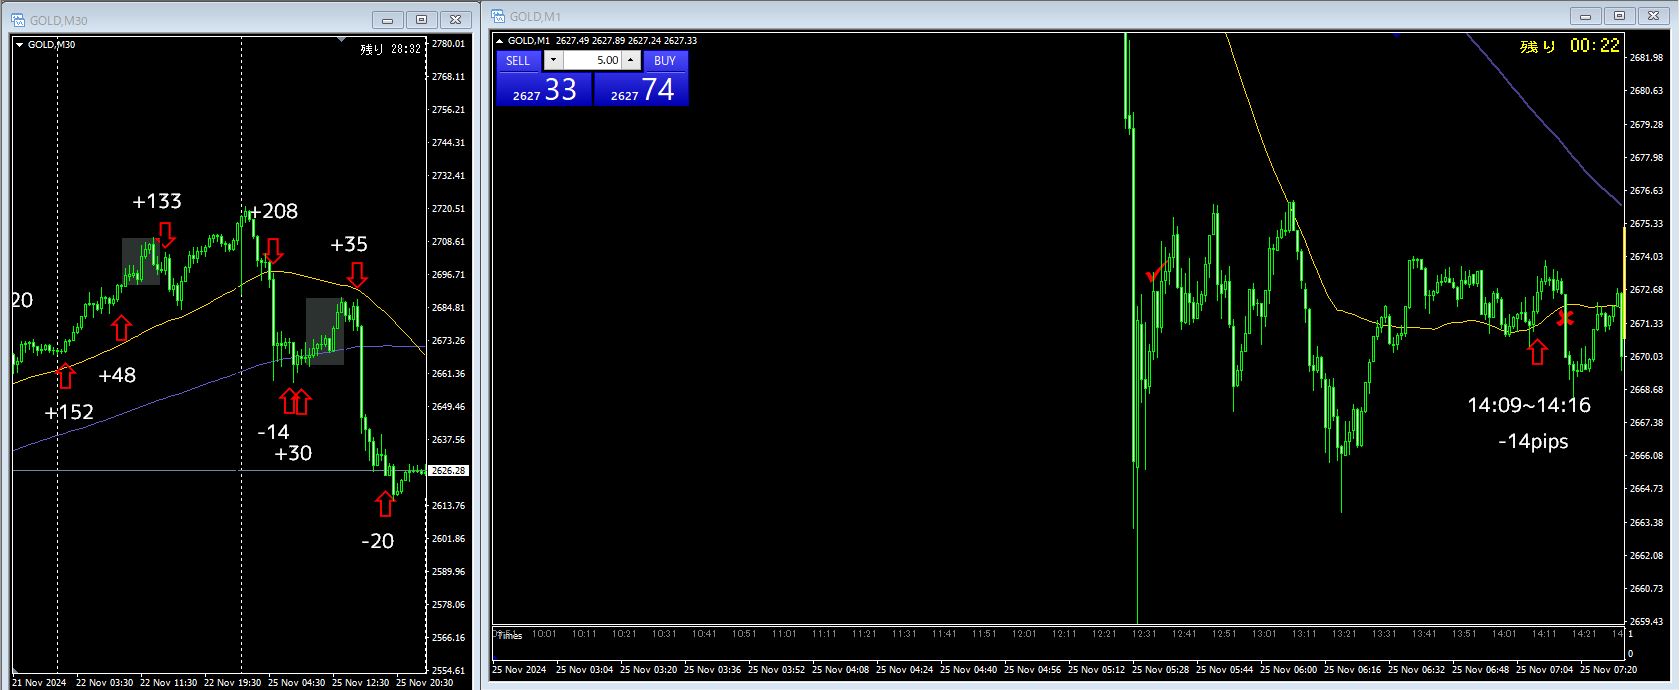Click the BUY button in GOLD,M1
This screenshot has height=690, width=1680.
point(665,61)
